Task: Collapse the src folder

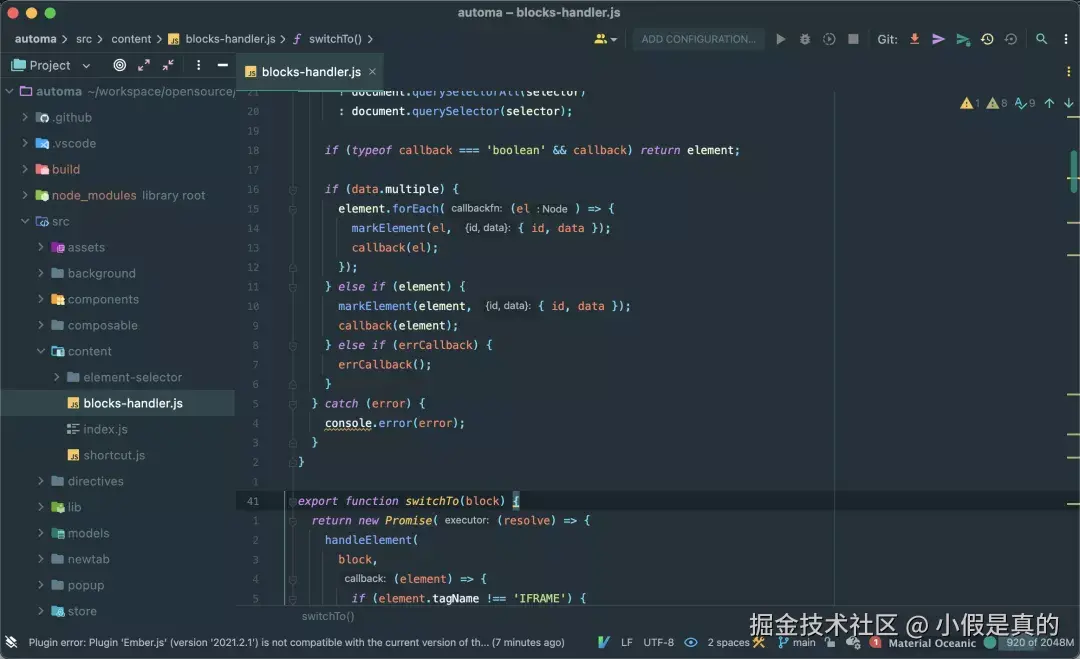Action: [25, 221]
